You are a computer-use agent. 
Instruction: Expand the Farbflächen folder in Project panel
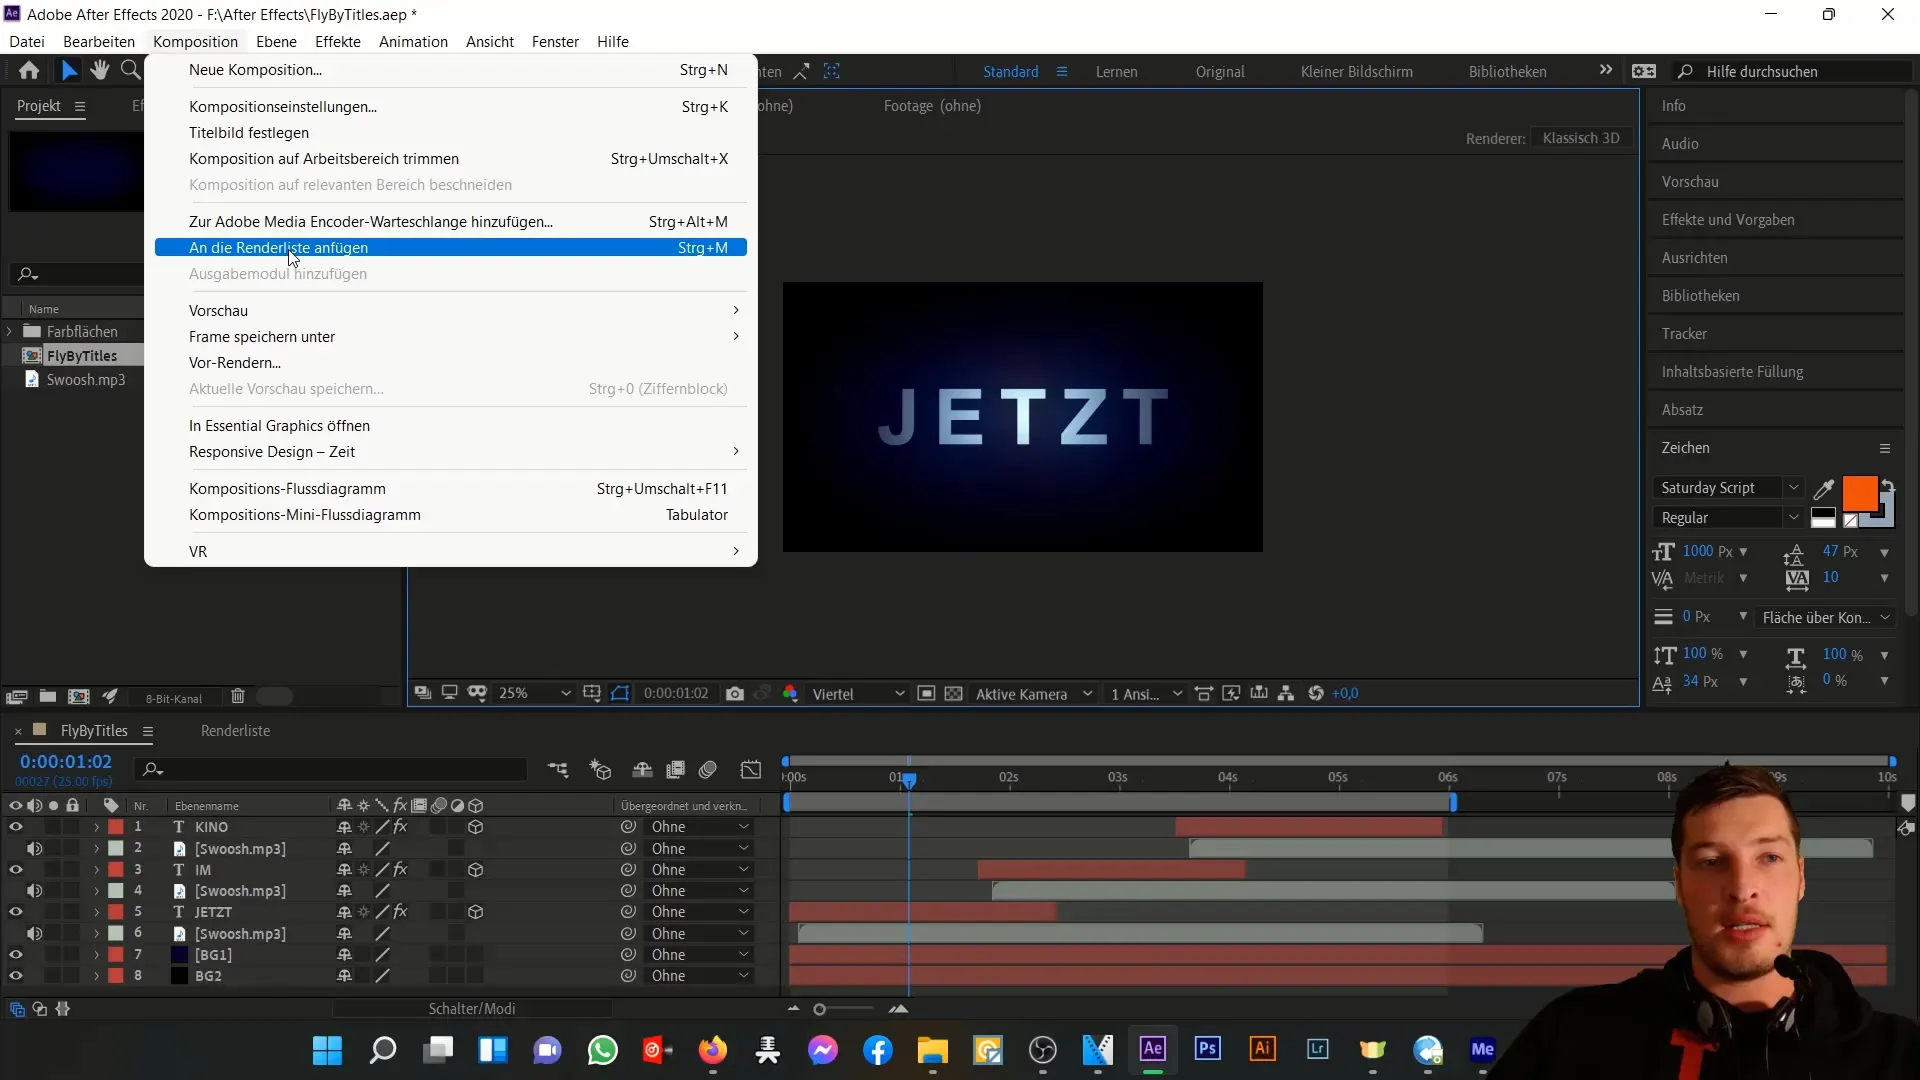coord(10,331)
